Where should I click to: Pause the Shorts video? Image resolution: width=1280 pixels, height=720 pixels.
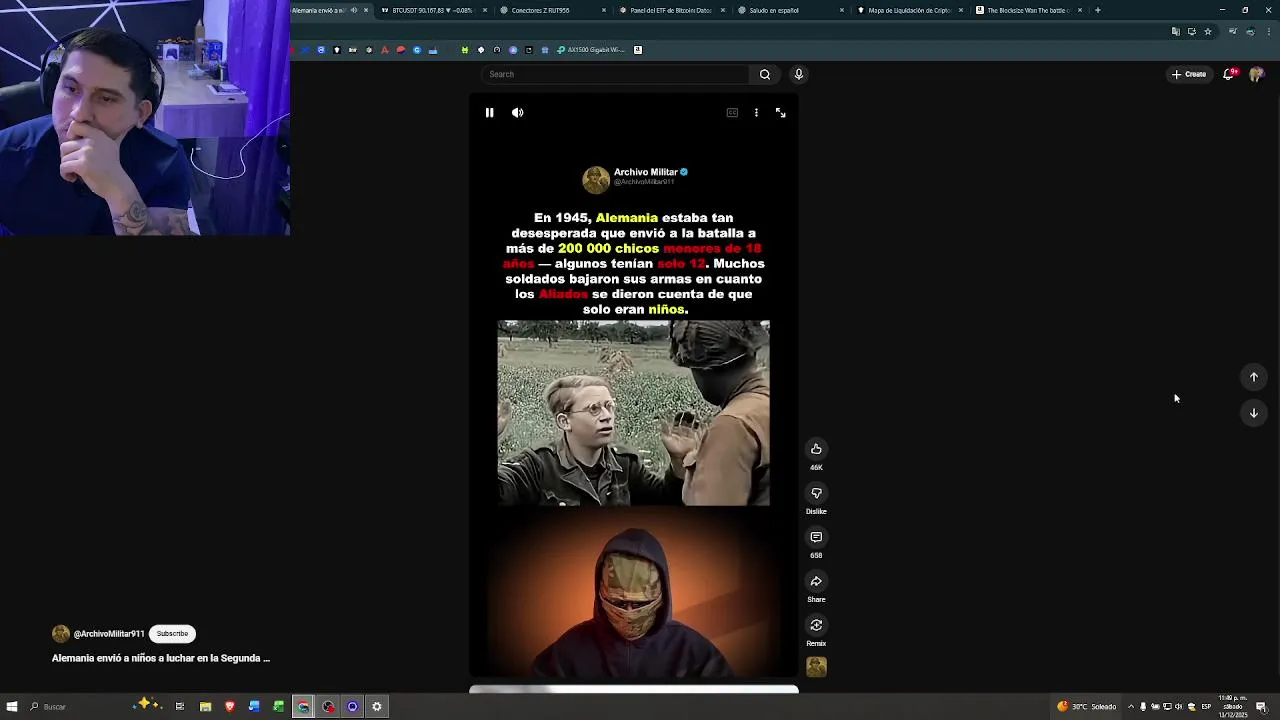click(489, 113)
